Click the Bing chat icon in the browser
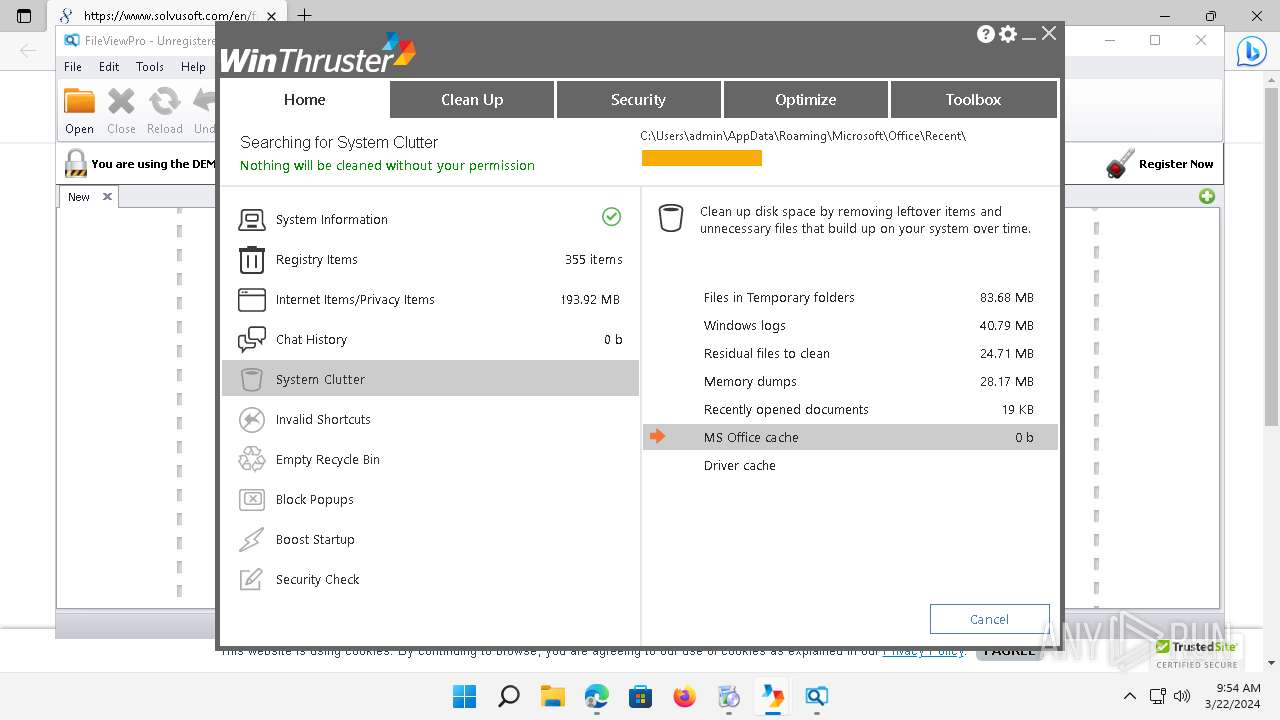The image size is (1280, 720). (x=1251, y=51)
